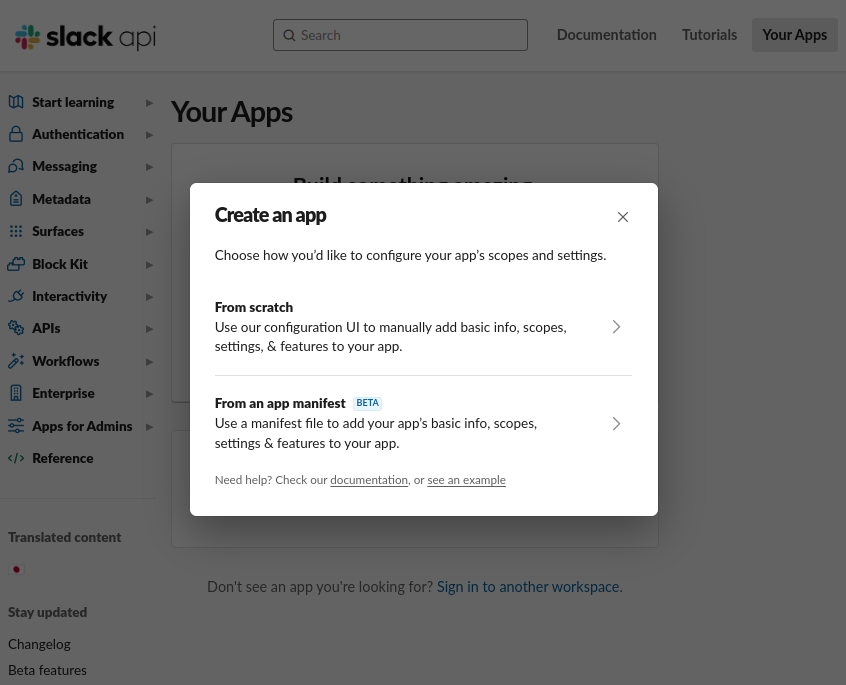Viewport: 846px width, 685px height.
Task: Click the Search input field
Action: pos(400,34)
